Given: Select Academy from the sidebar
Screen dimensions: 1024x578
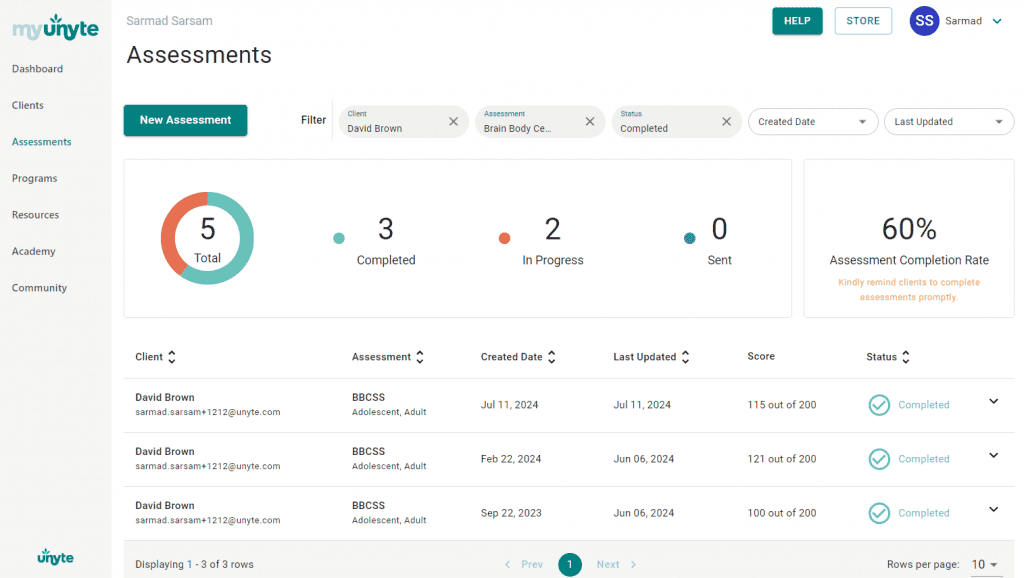Looking at the screenshot, I should pos(32,251).
